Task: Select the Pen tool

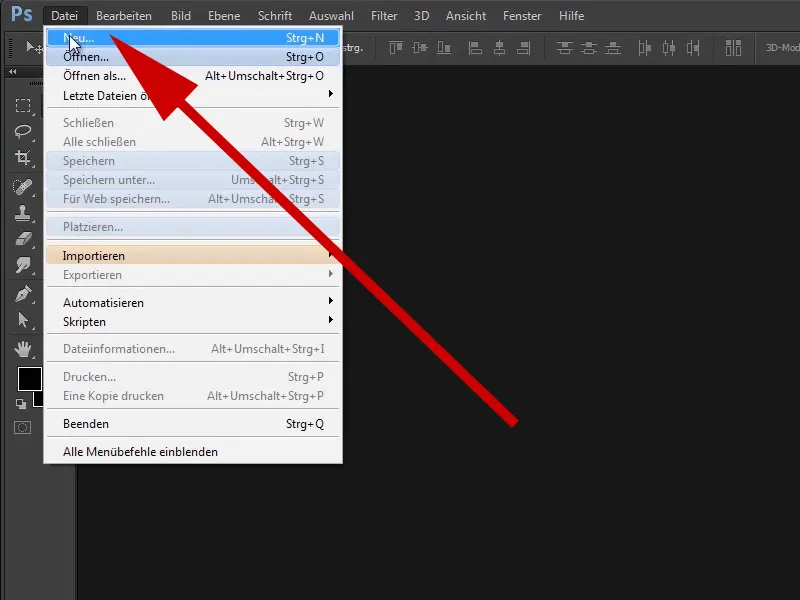Action: (22, 292)
